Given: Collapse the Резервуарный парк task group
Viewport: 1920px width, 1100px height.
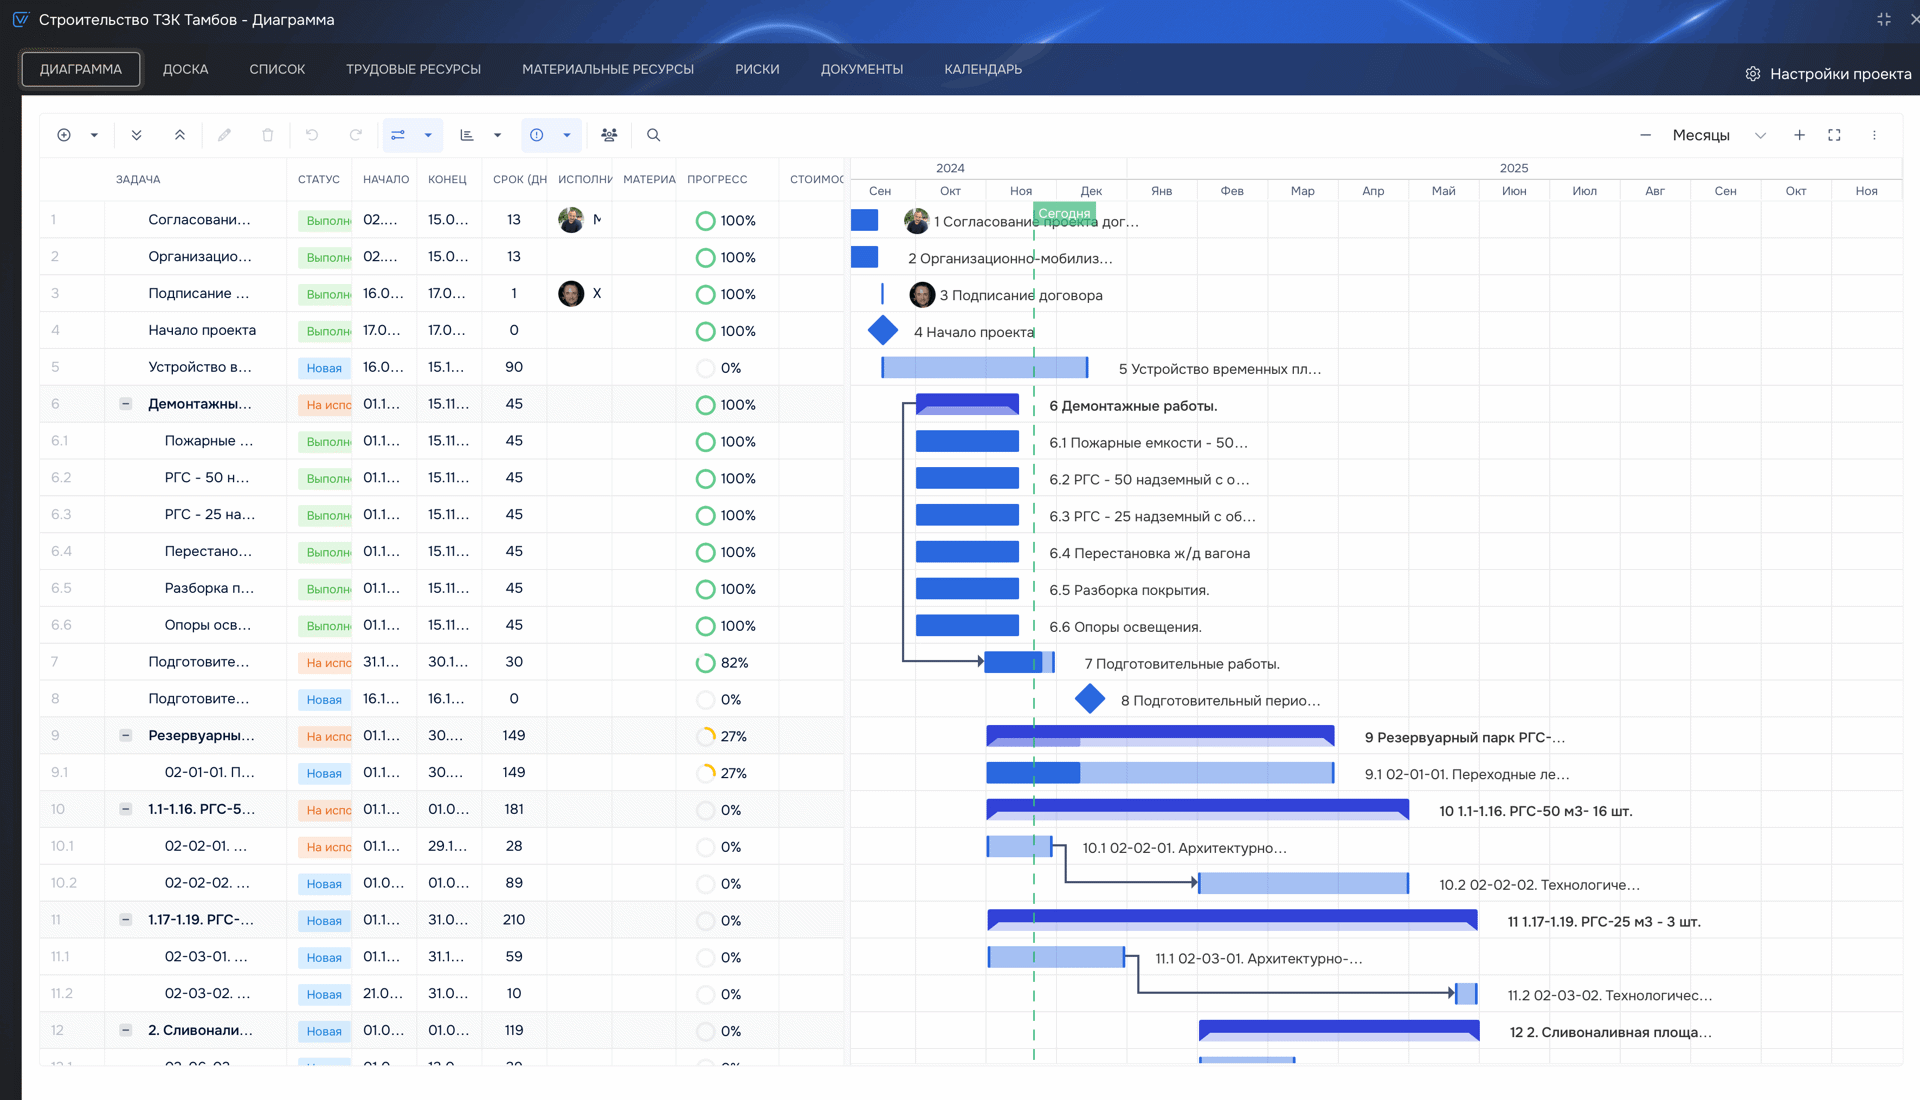Looking at the screenshot, I should [126, 735].
